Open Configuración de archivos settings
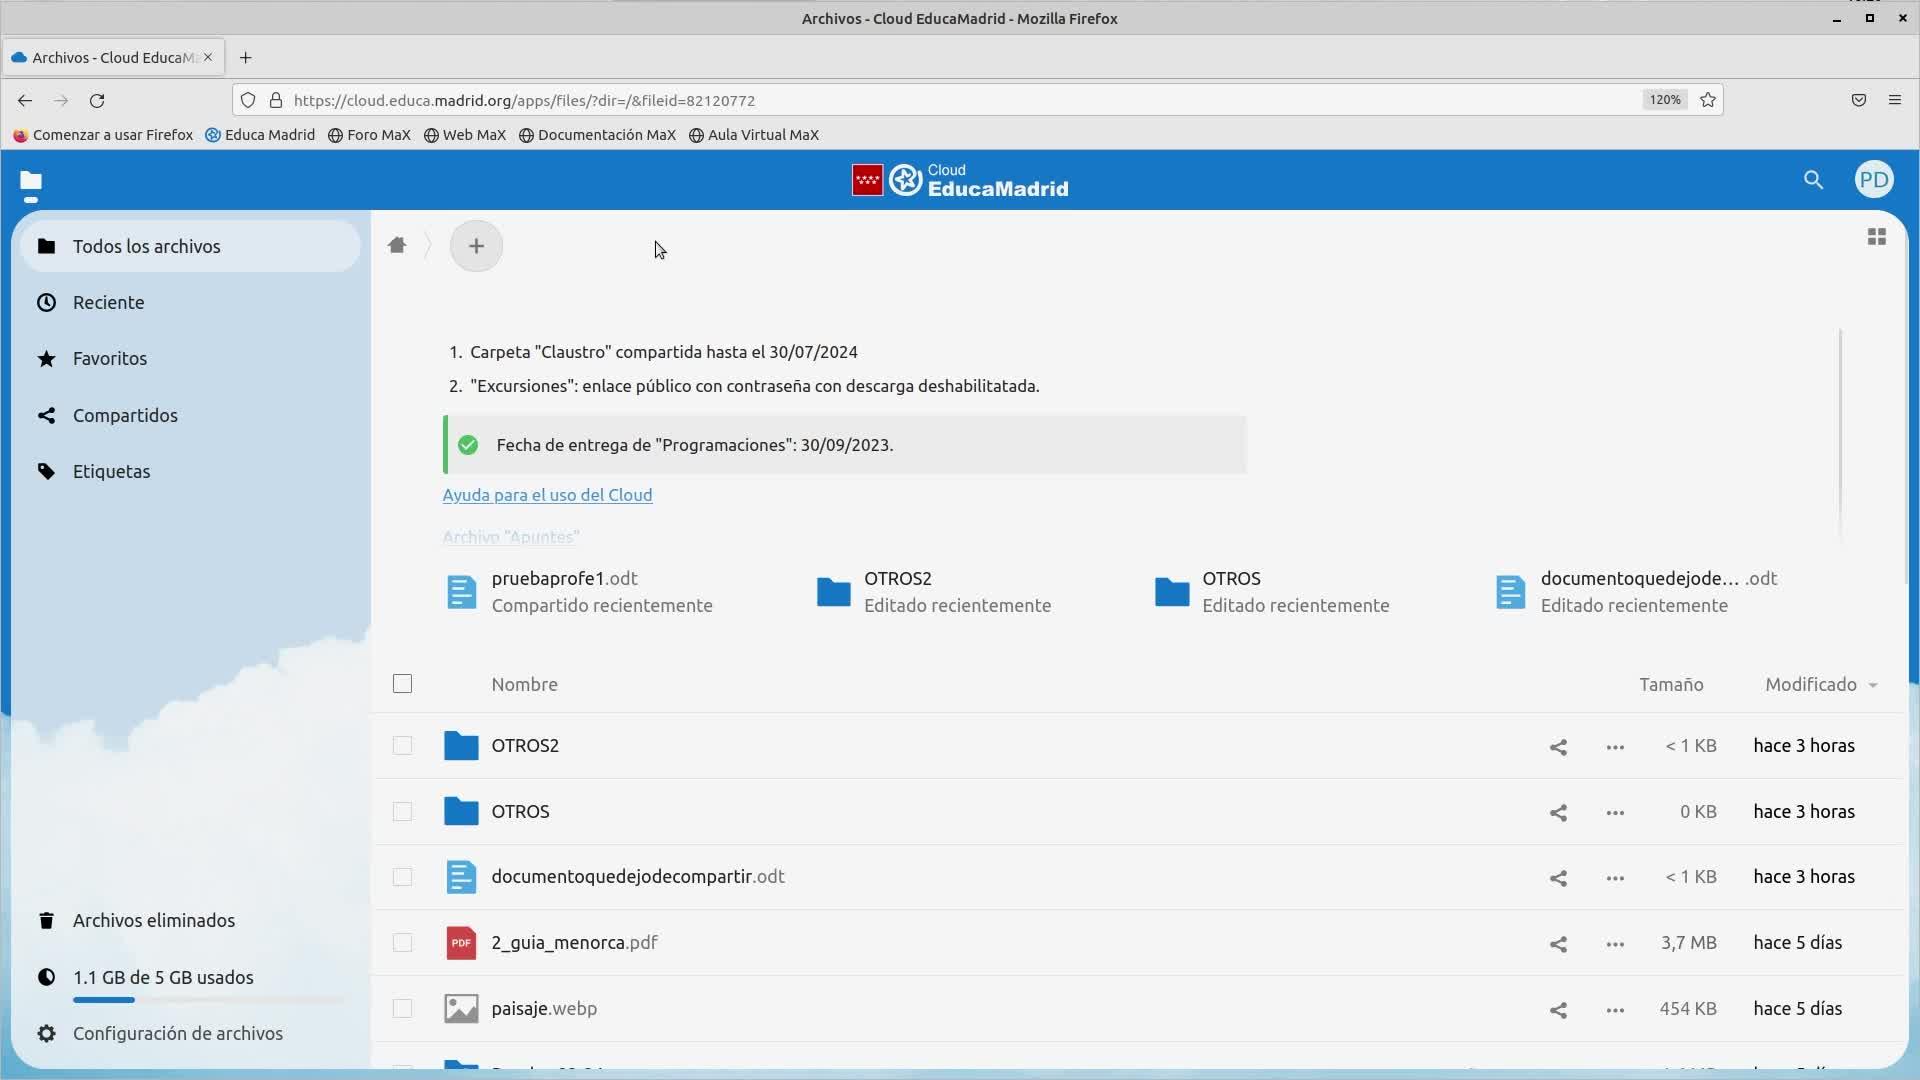This screenshot has width=1920, height=1080. pyautogui.click(x=177, y=1033)
